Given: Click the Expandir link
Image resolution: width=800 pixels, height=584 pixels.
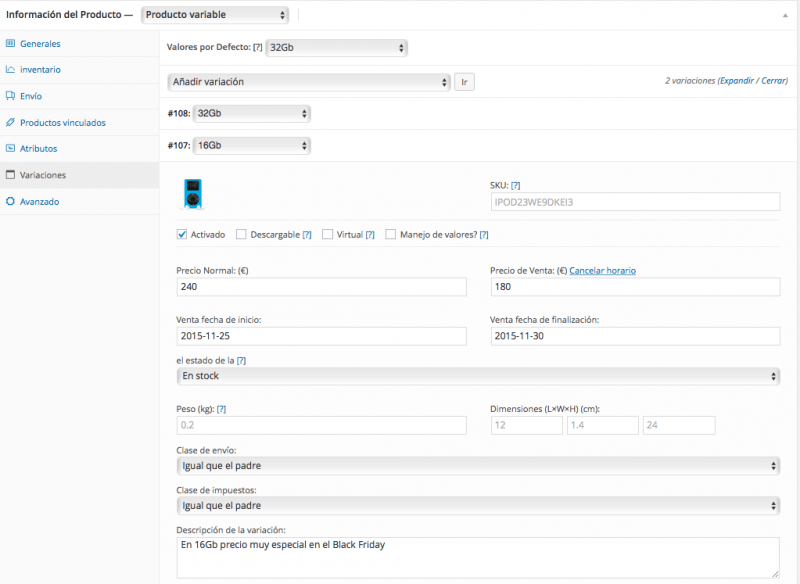Looking at the screenshot, I should click(737, 81).
